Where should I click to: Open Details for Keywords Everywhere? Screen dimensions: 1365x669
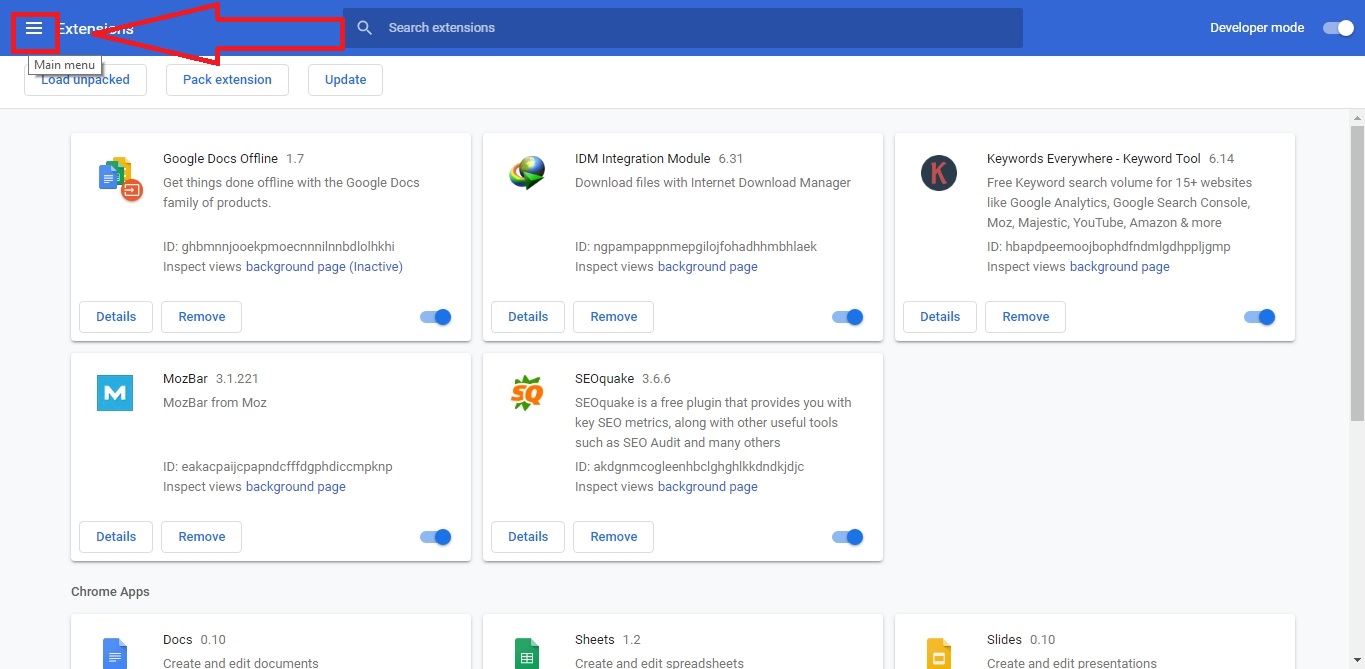(940, 317)
